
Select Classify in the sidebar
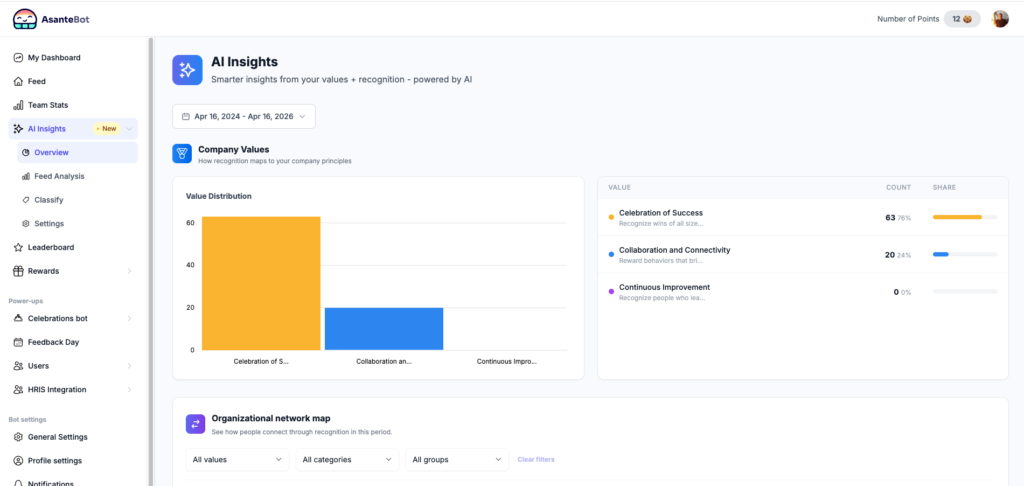pyautogui.click(x=48, y=200)
